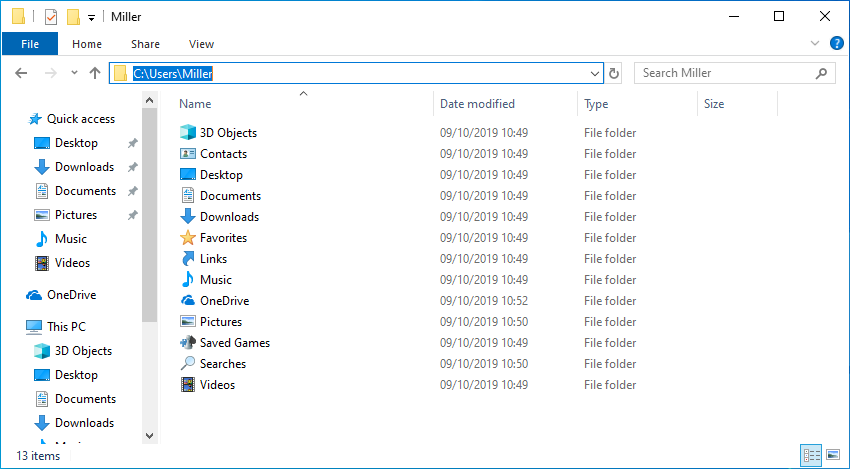
Task: Select the Favorites star folder icon
Action: pos(188,238)
